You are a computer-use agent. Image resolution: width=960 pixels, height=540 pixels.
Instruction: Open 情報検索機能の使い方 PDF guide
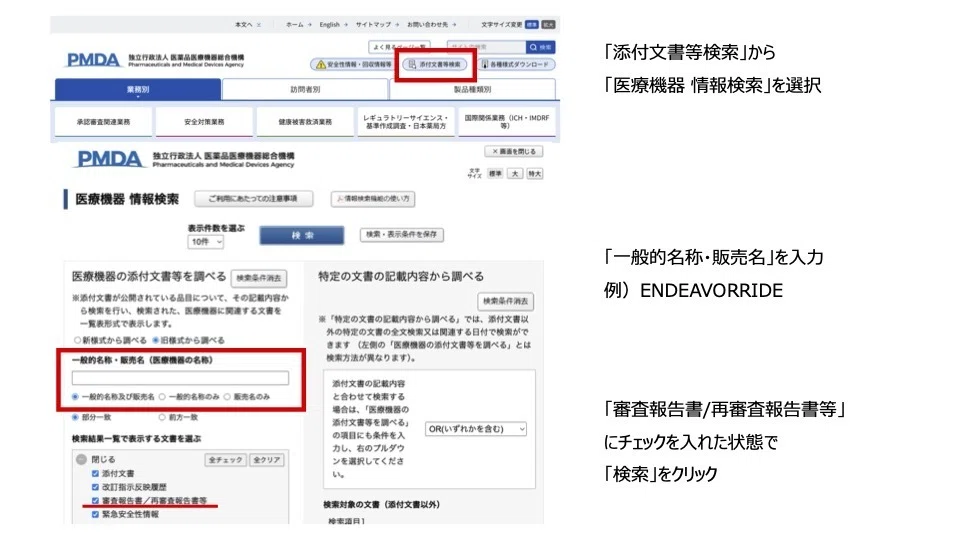click(373, 199)
